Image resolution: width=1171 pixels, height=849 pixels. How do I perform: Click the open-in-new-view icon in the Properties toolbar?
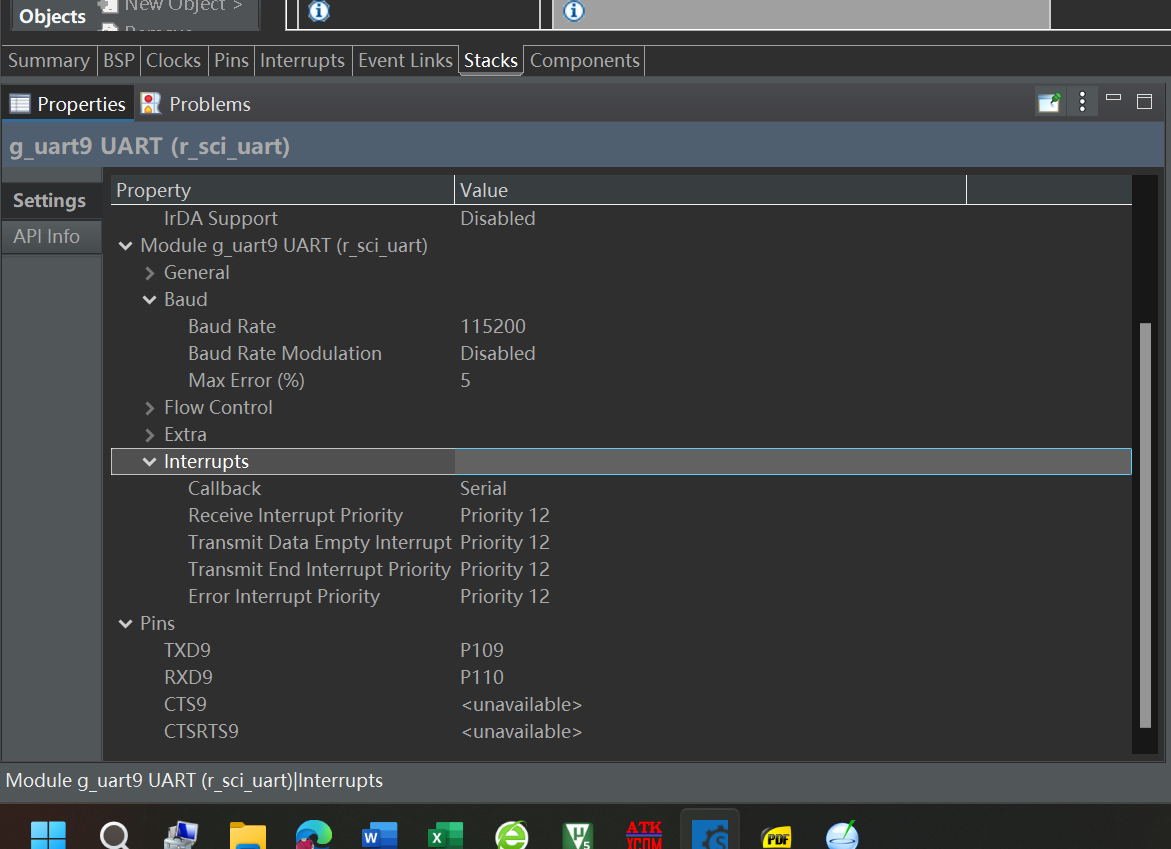tap(1049, 102)
